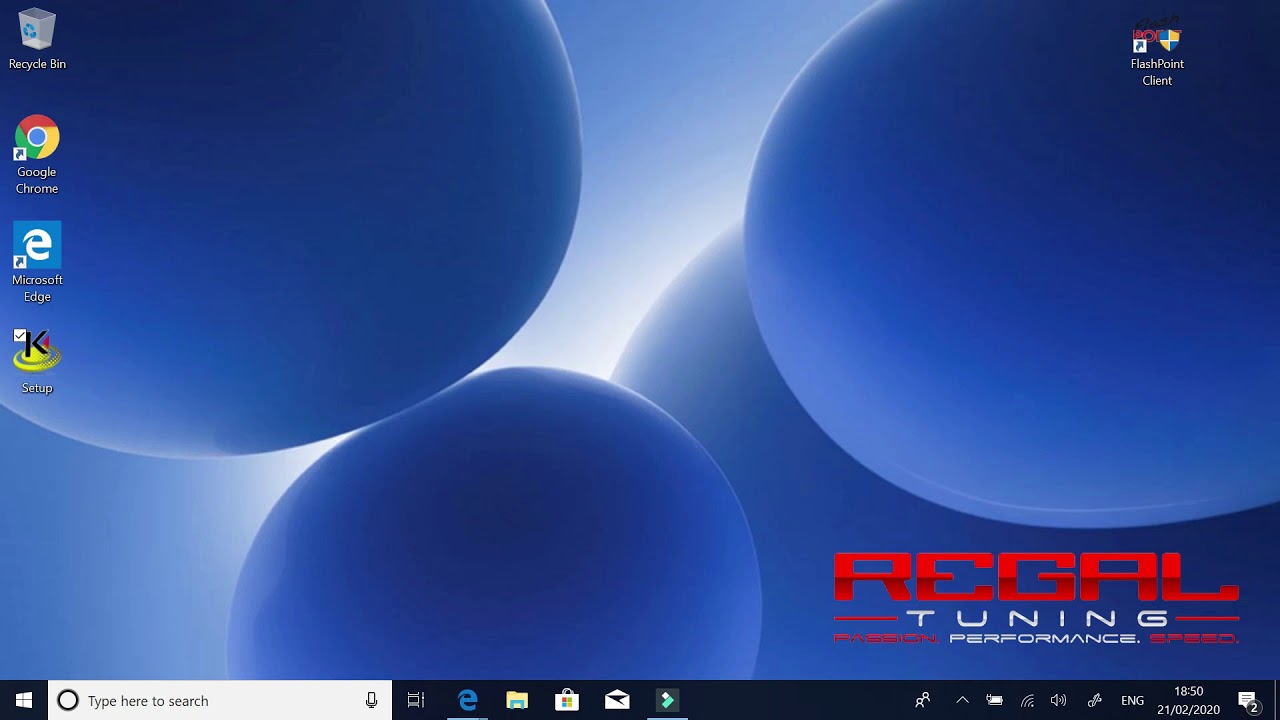This screenshot has height=720, width=1280.
Task: Select the Microsoft Edge desktop shortcut
Action: 37,263
